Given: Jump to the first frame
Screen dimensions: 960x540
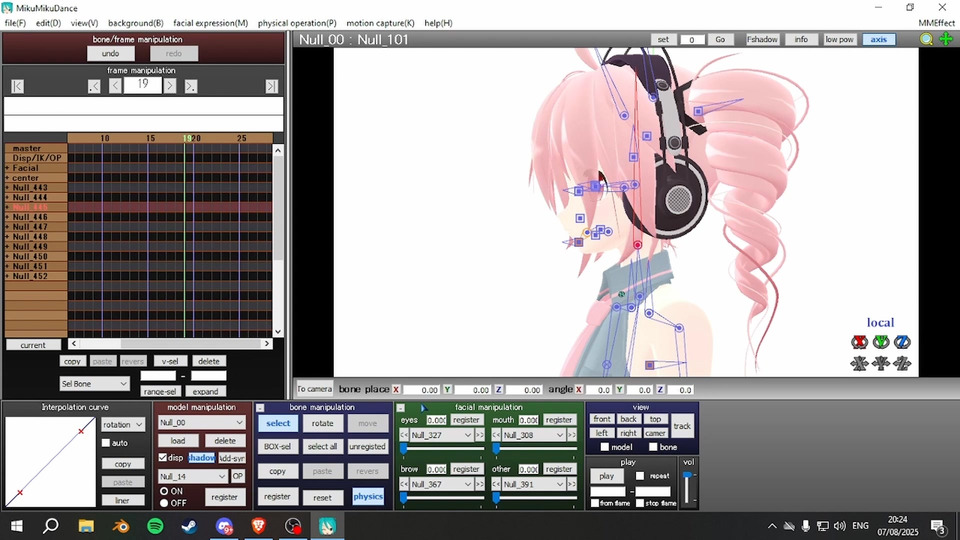Looking at the screenshot, I should tap(18, 86).
